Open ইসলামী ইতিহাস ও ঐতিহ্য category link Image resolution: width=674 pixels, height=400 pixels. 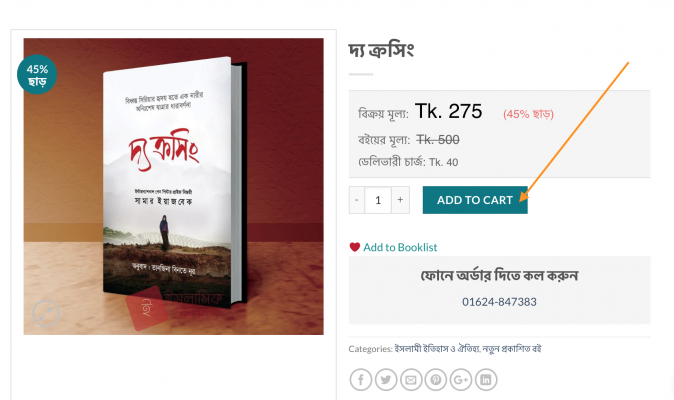(437, 348)
